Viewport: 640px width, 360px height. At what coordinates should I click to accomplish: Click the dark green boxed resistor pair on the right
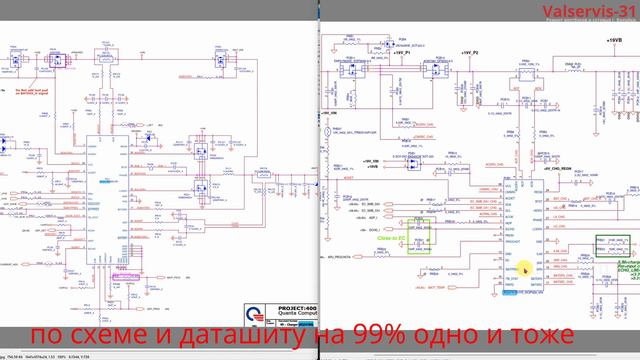click(x=613, y=246)
